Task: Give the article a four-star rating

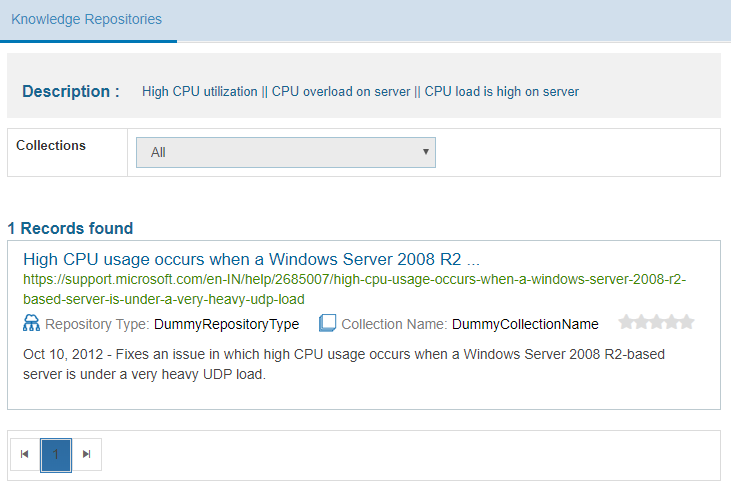Action: pos(671,322)
